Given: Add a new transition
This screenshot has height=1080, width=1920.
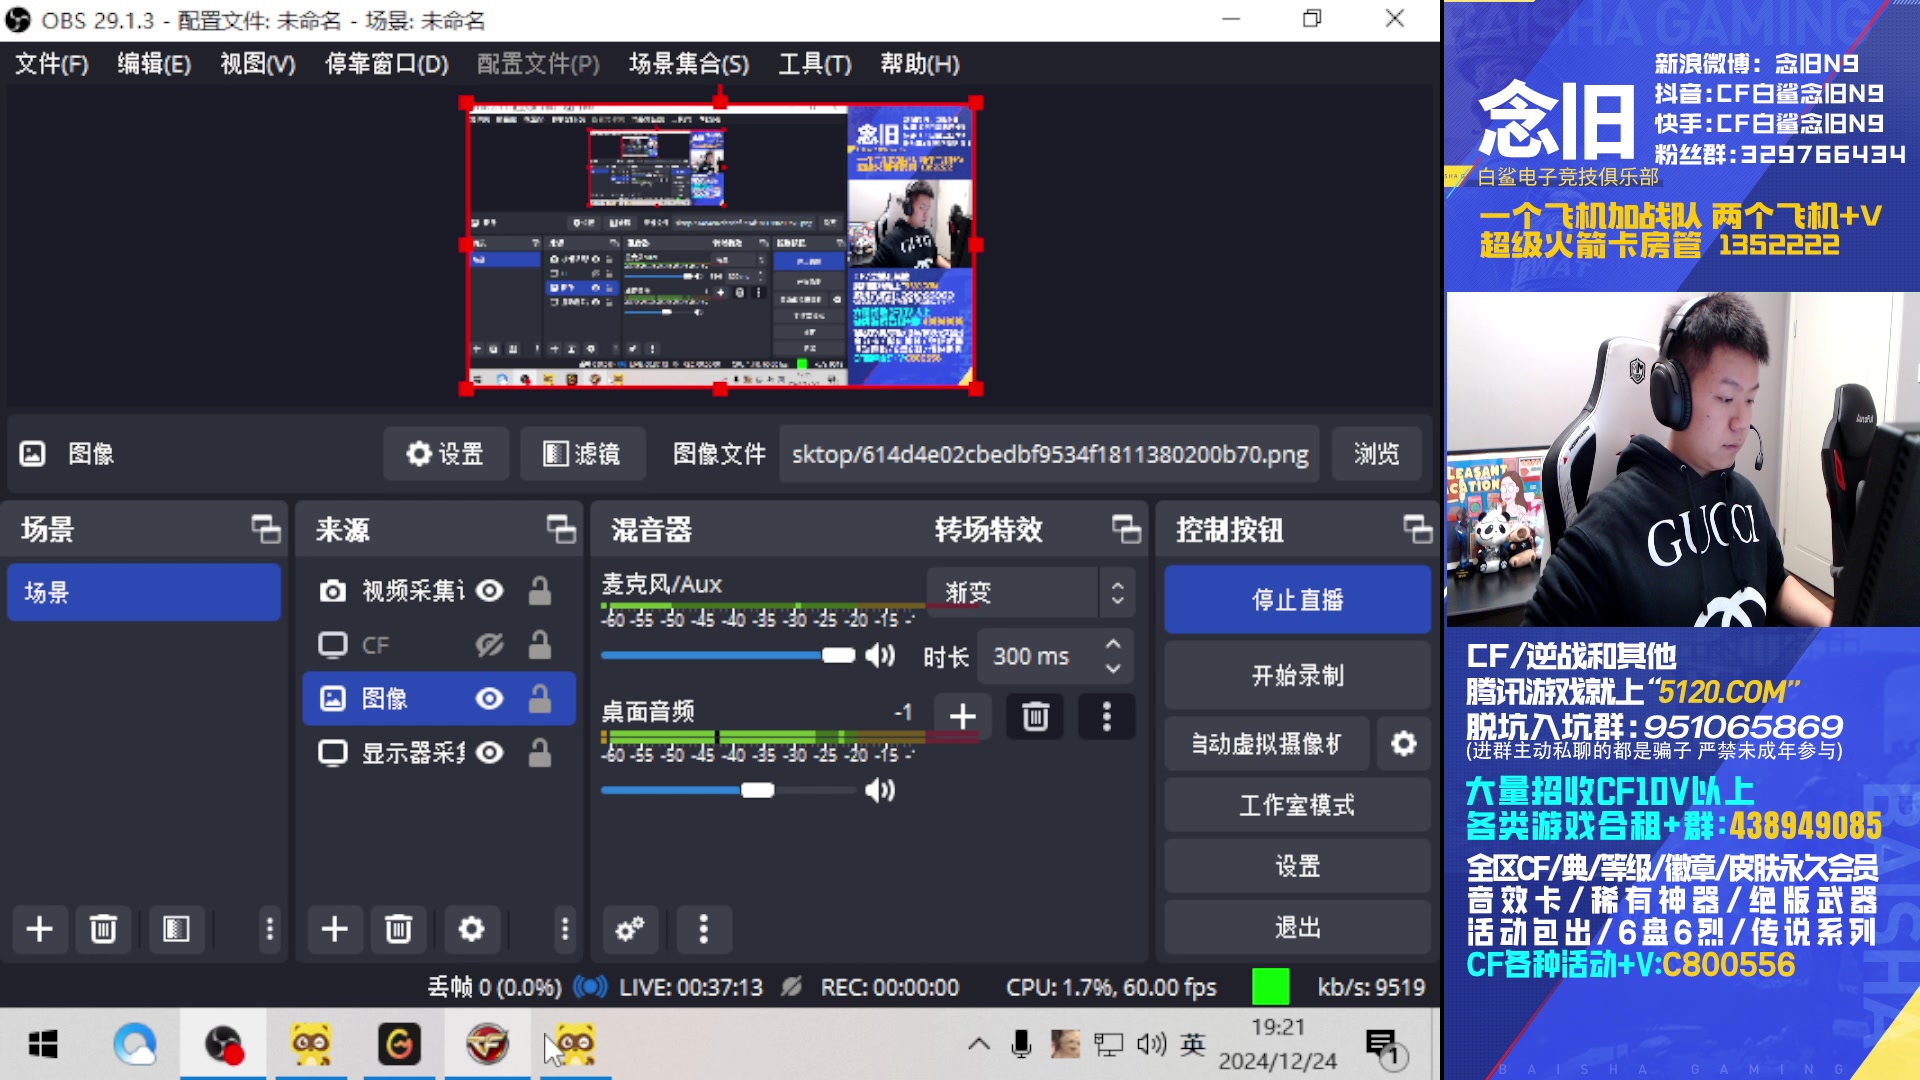Looking at the screenshot, I should click(x=962, y=716).
